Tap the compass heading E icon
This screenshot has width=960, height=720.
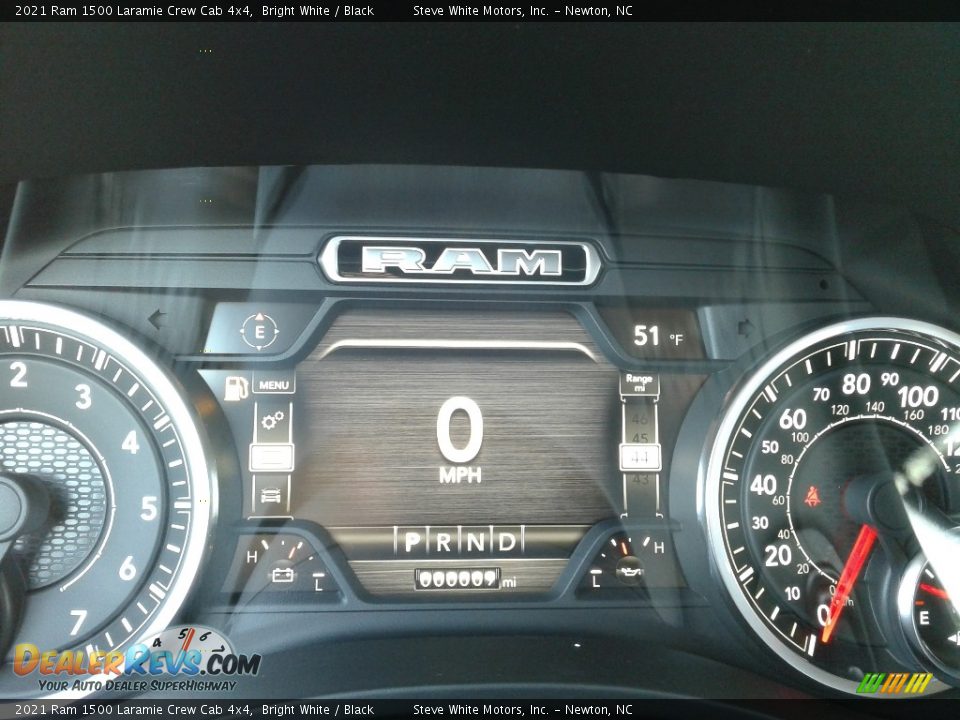pos(260,331)
